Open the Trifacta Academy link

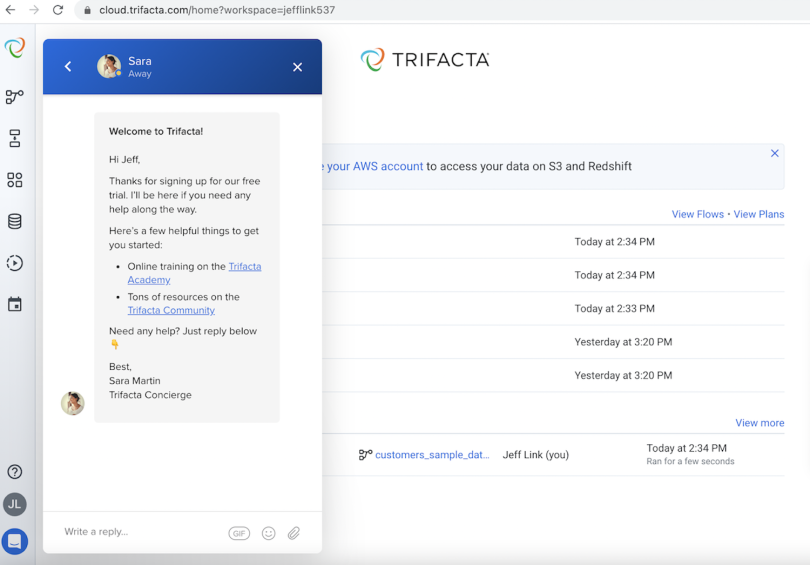(194, 273)
